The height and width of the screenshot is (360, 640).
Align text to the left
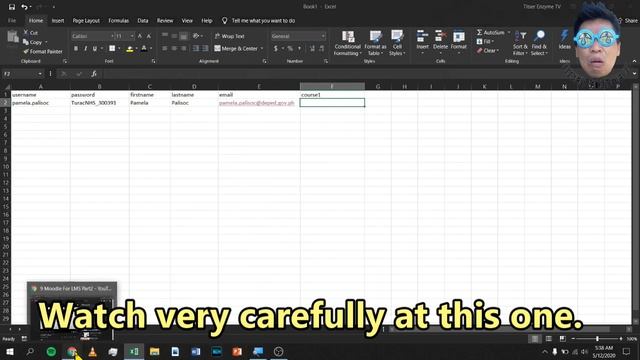tap(165, 49)
